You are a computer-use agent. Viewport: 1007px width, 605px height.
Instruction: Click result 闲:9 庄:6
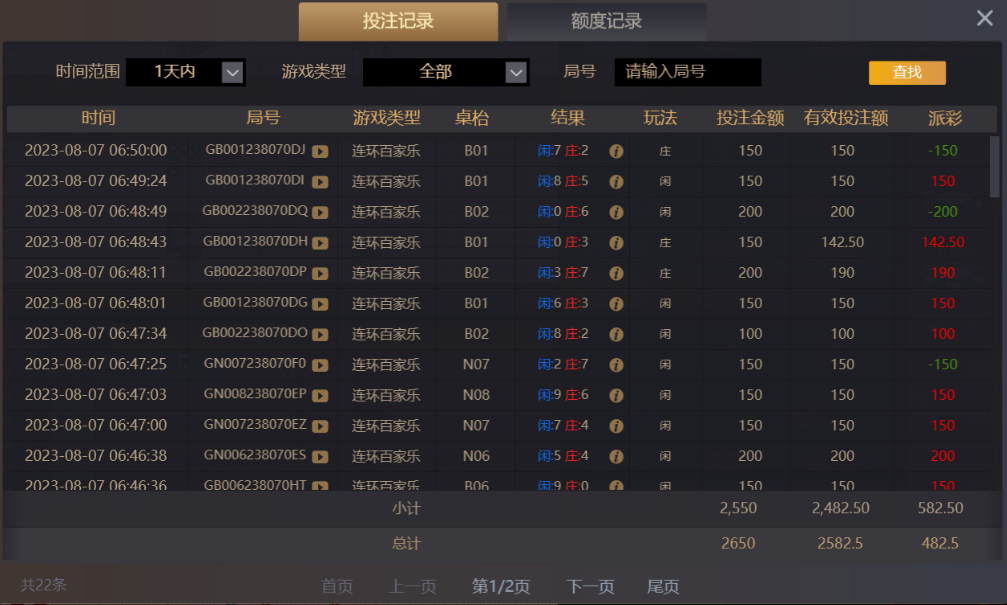(563, 395)
